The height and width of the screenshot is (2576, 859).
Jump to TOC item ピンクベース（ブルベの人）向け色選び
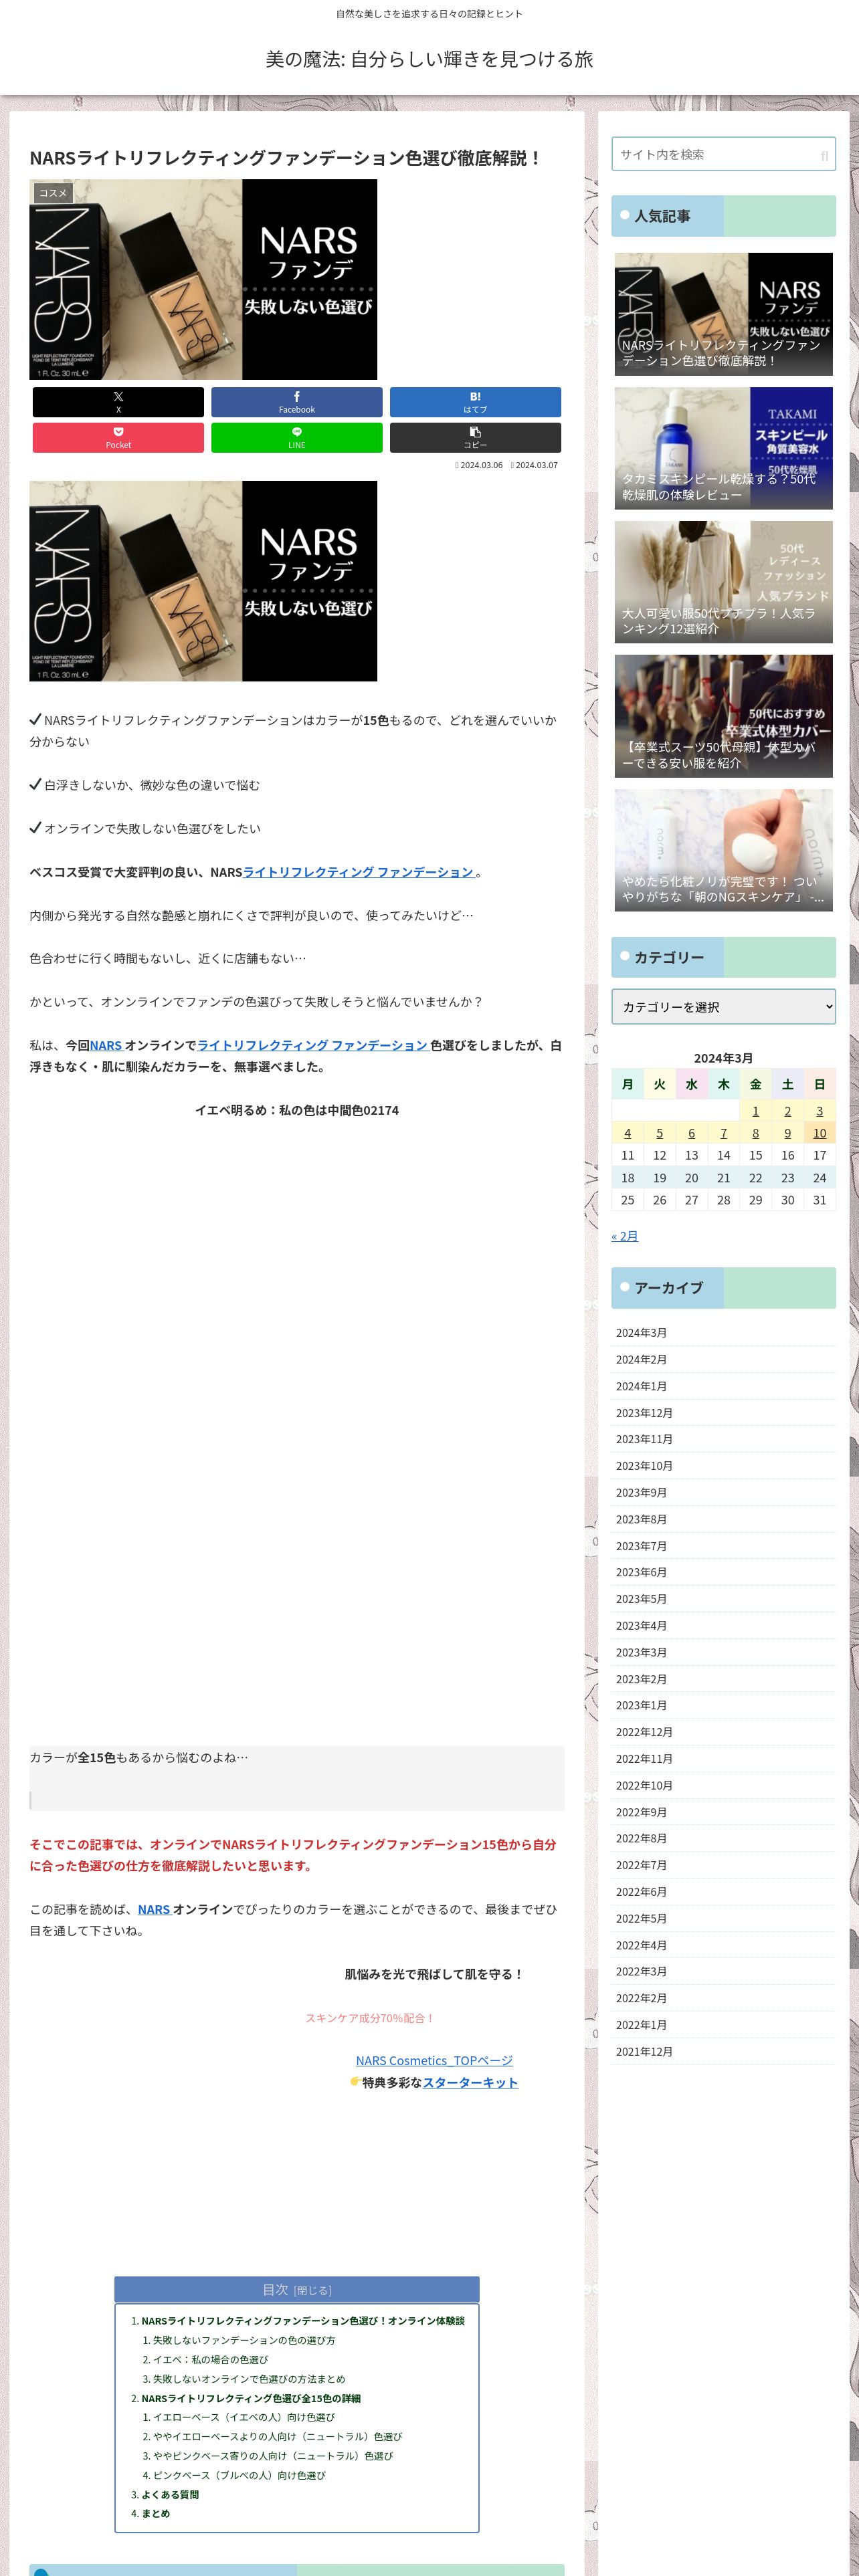(239, 2475)
